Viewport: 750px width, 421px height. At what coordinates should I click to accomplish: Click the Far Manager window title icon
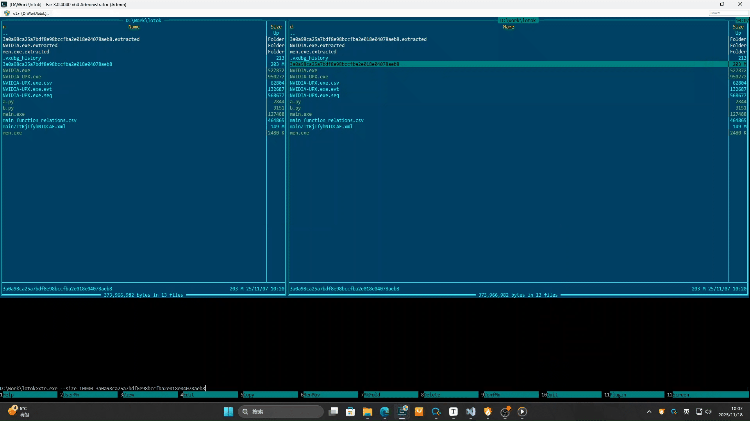coord(5,4)
